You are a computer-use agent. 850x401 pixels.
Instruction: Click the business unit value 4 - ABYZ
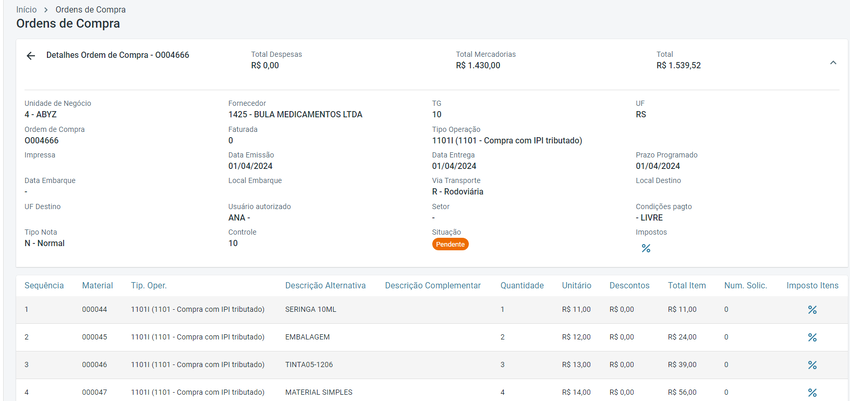[41, 114]
